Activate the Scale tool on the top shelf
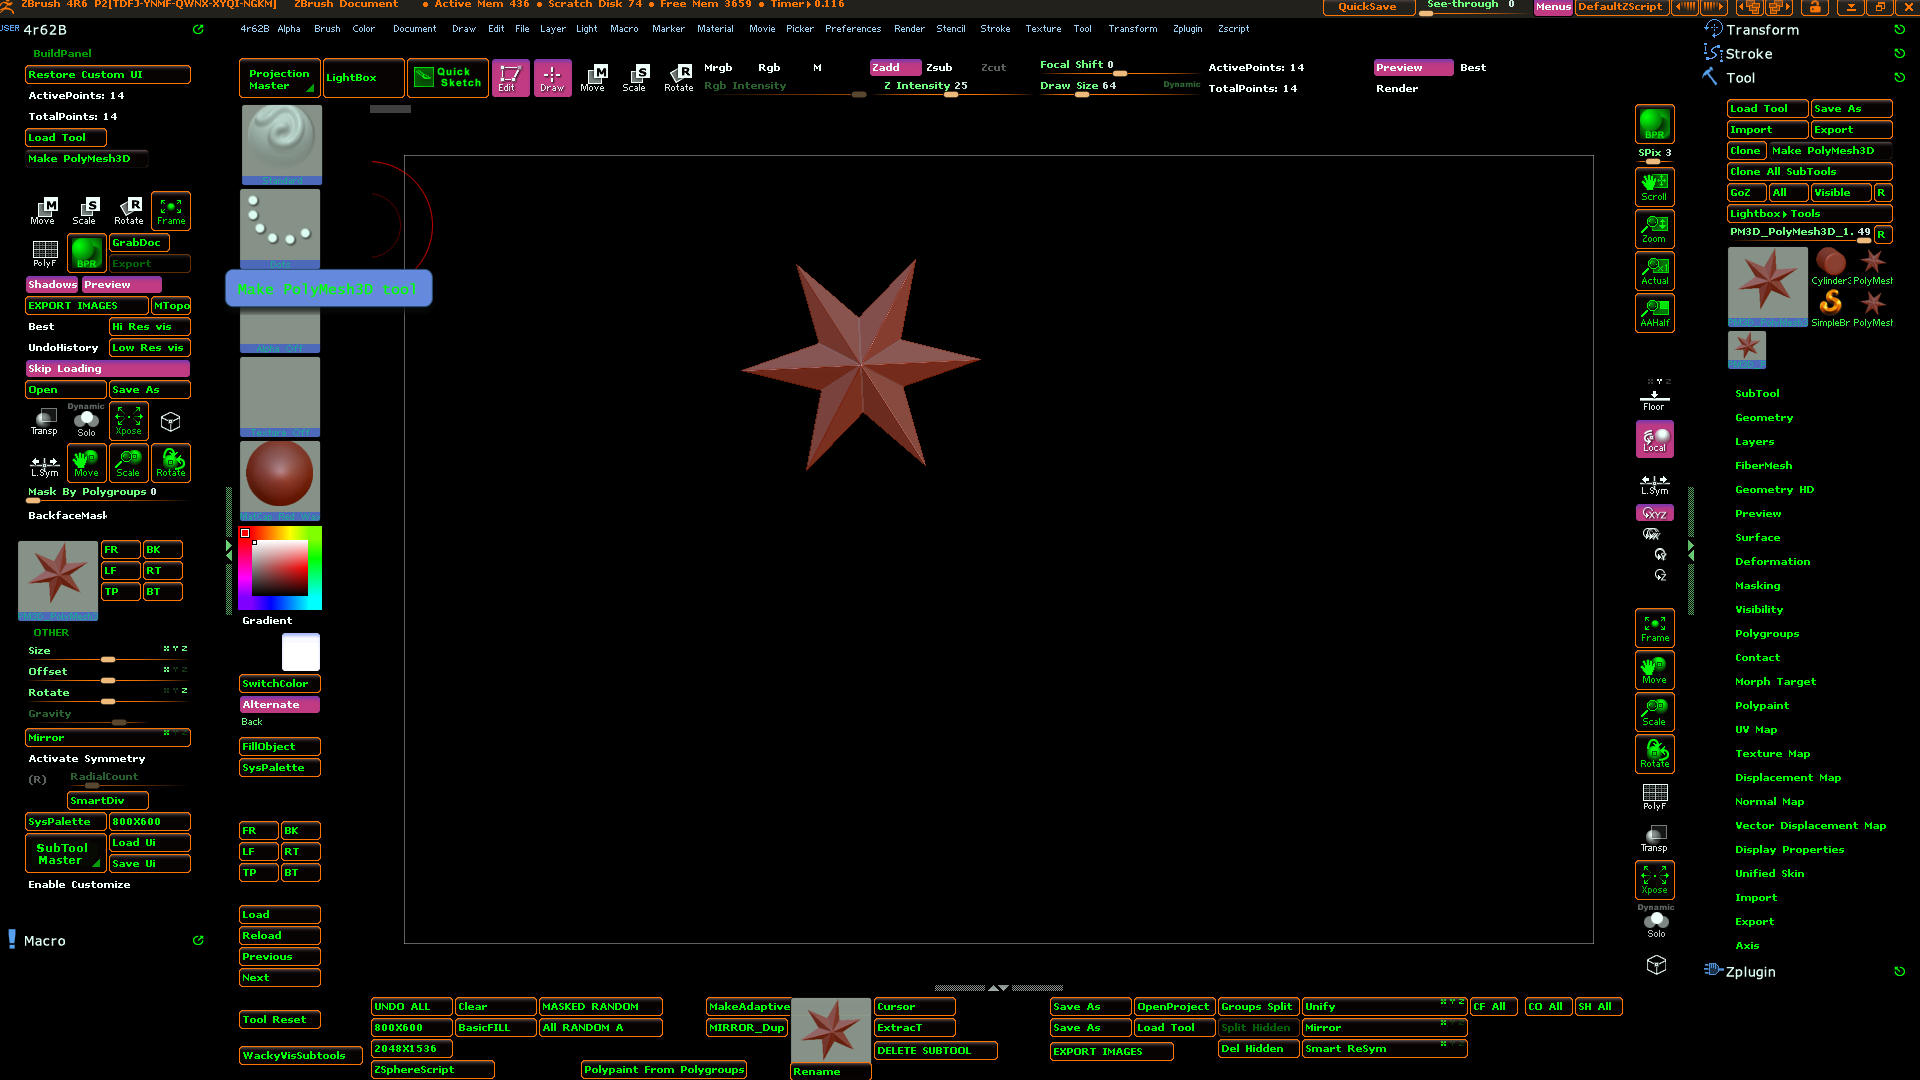Screen dimensions: 1920x1080 pyautogui.click(x=635, y=77)
